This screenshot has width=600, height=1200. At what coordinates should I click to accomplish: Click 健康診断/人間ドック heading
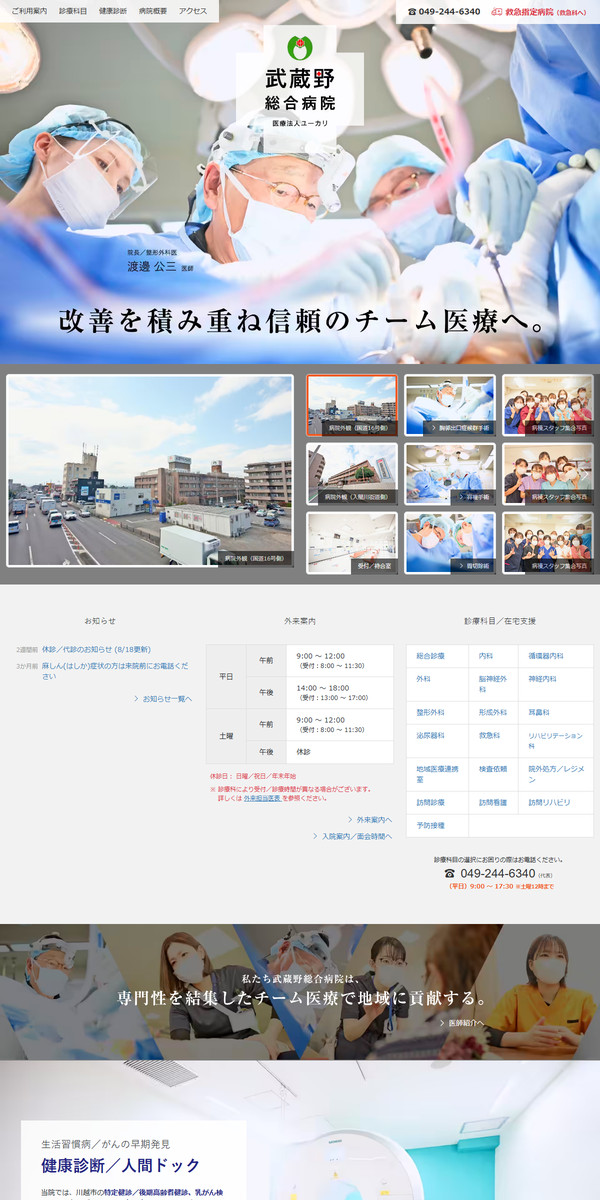[x=121, y=1165]
